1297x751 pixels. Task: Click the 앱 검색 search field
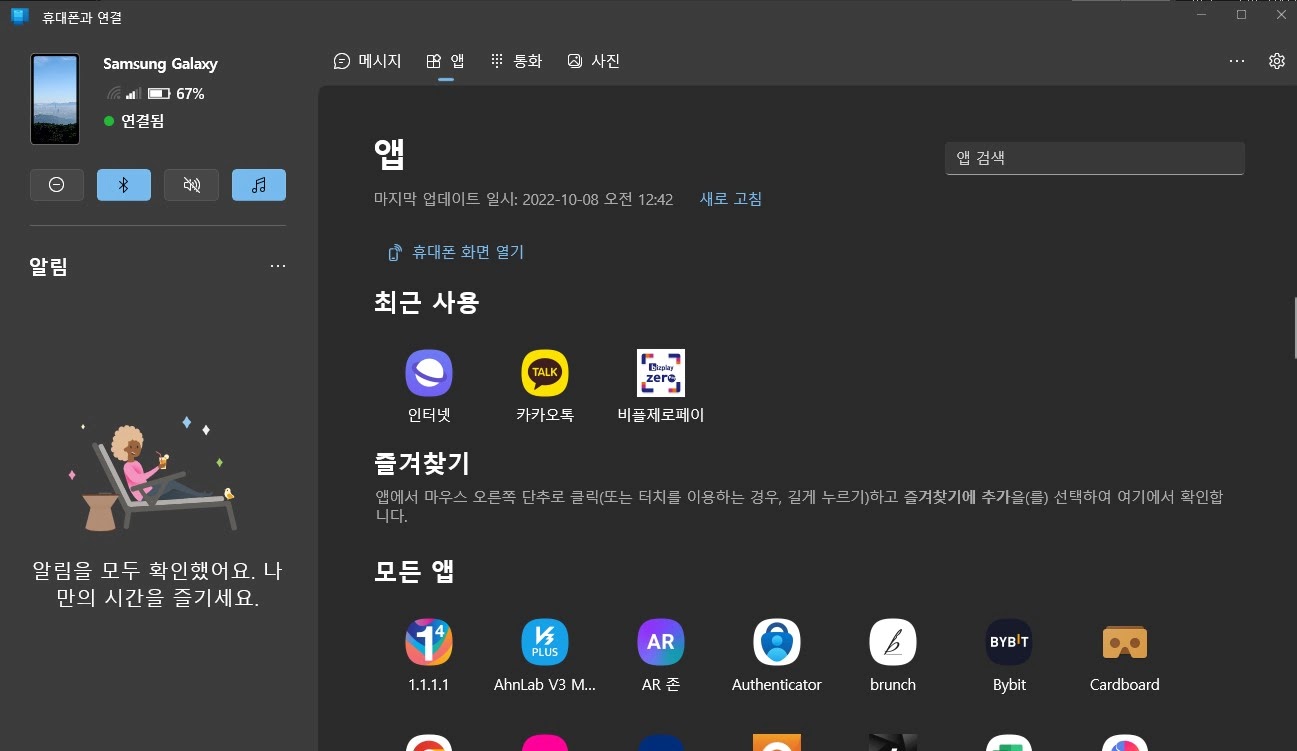click(x=1095, y=158)
